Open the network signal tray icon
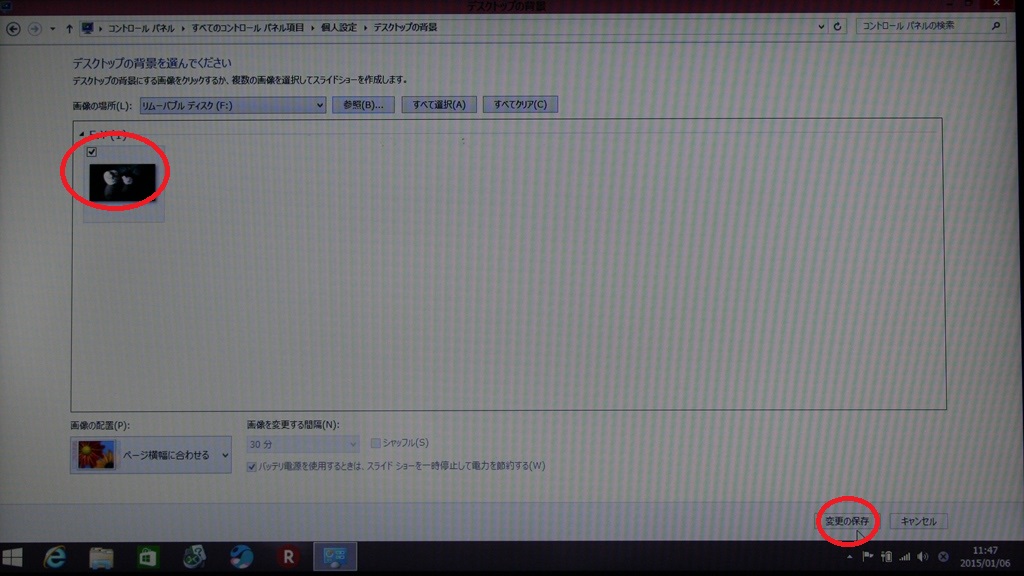Screen dimensions: 1024x576 click(904, 556)
